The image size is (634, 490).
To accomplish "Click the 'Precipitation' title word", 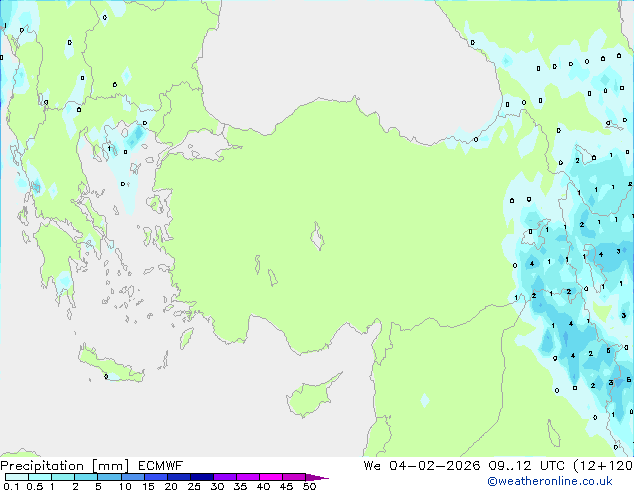I will click(x=42, y=466).
